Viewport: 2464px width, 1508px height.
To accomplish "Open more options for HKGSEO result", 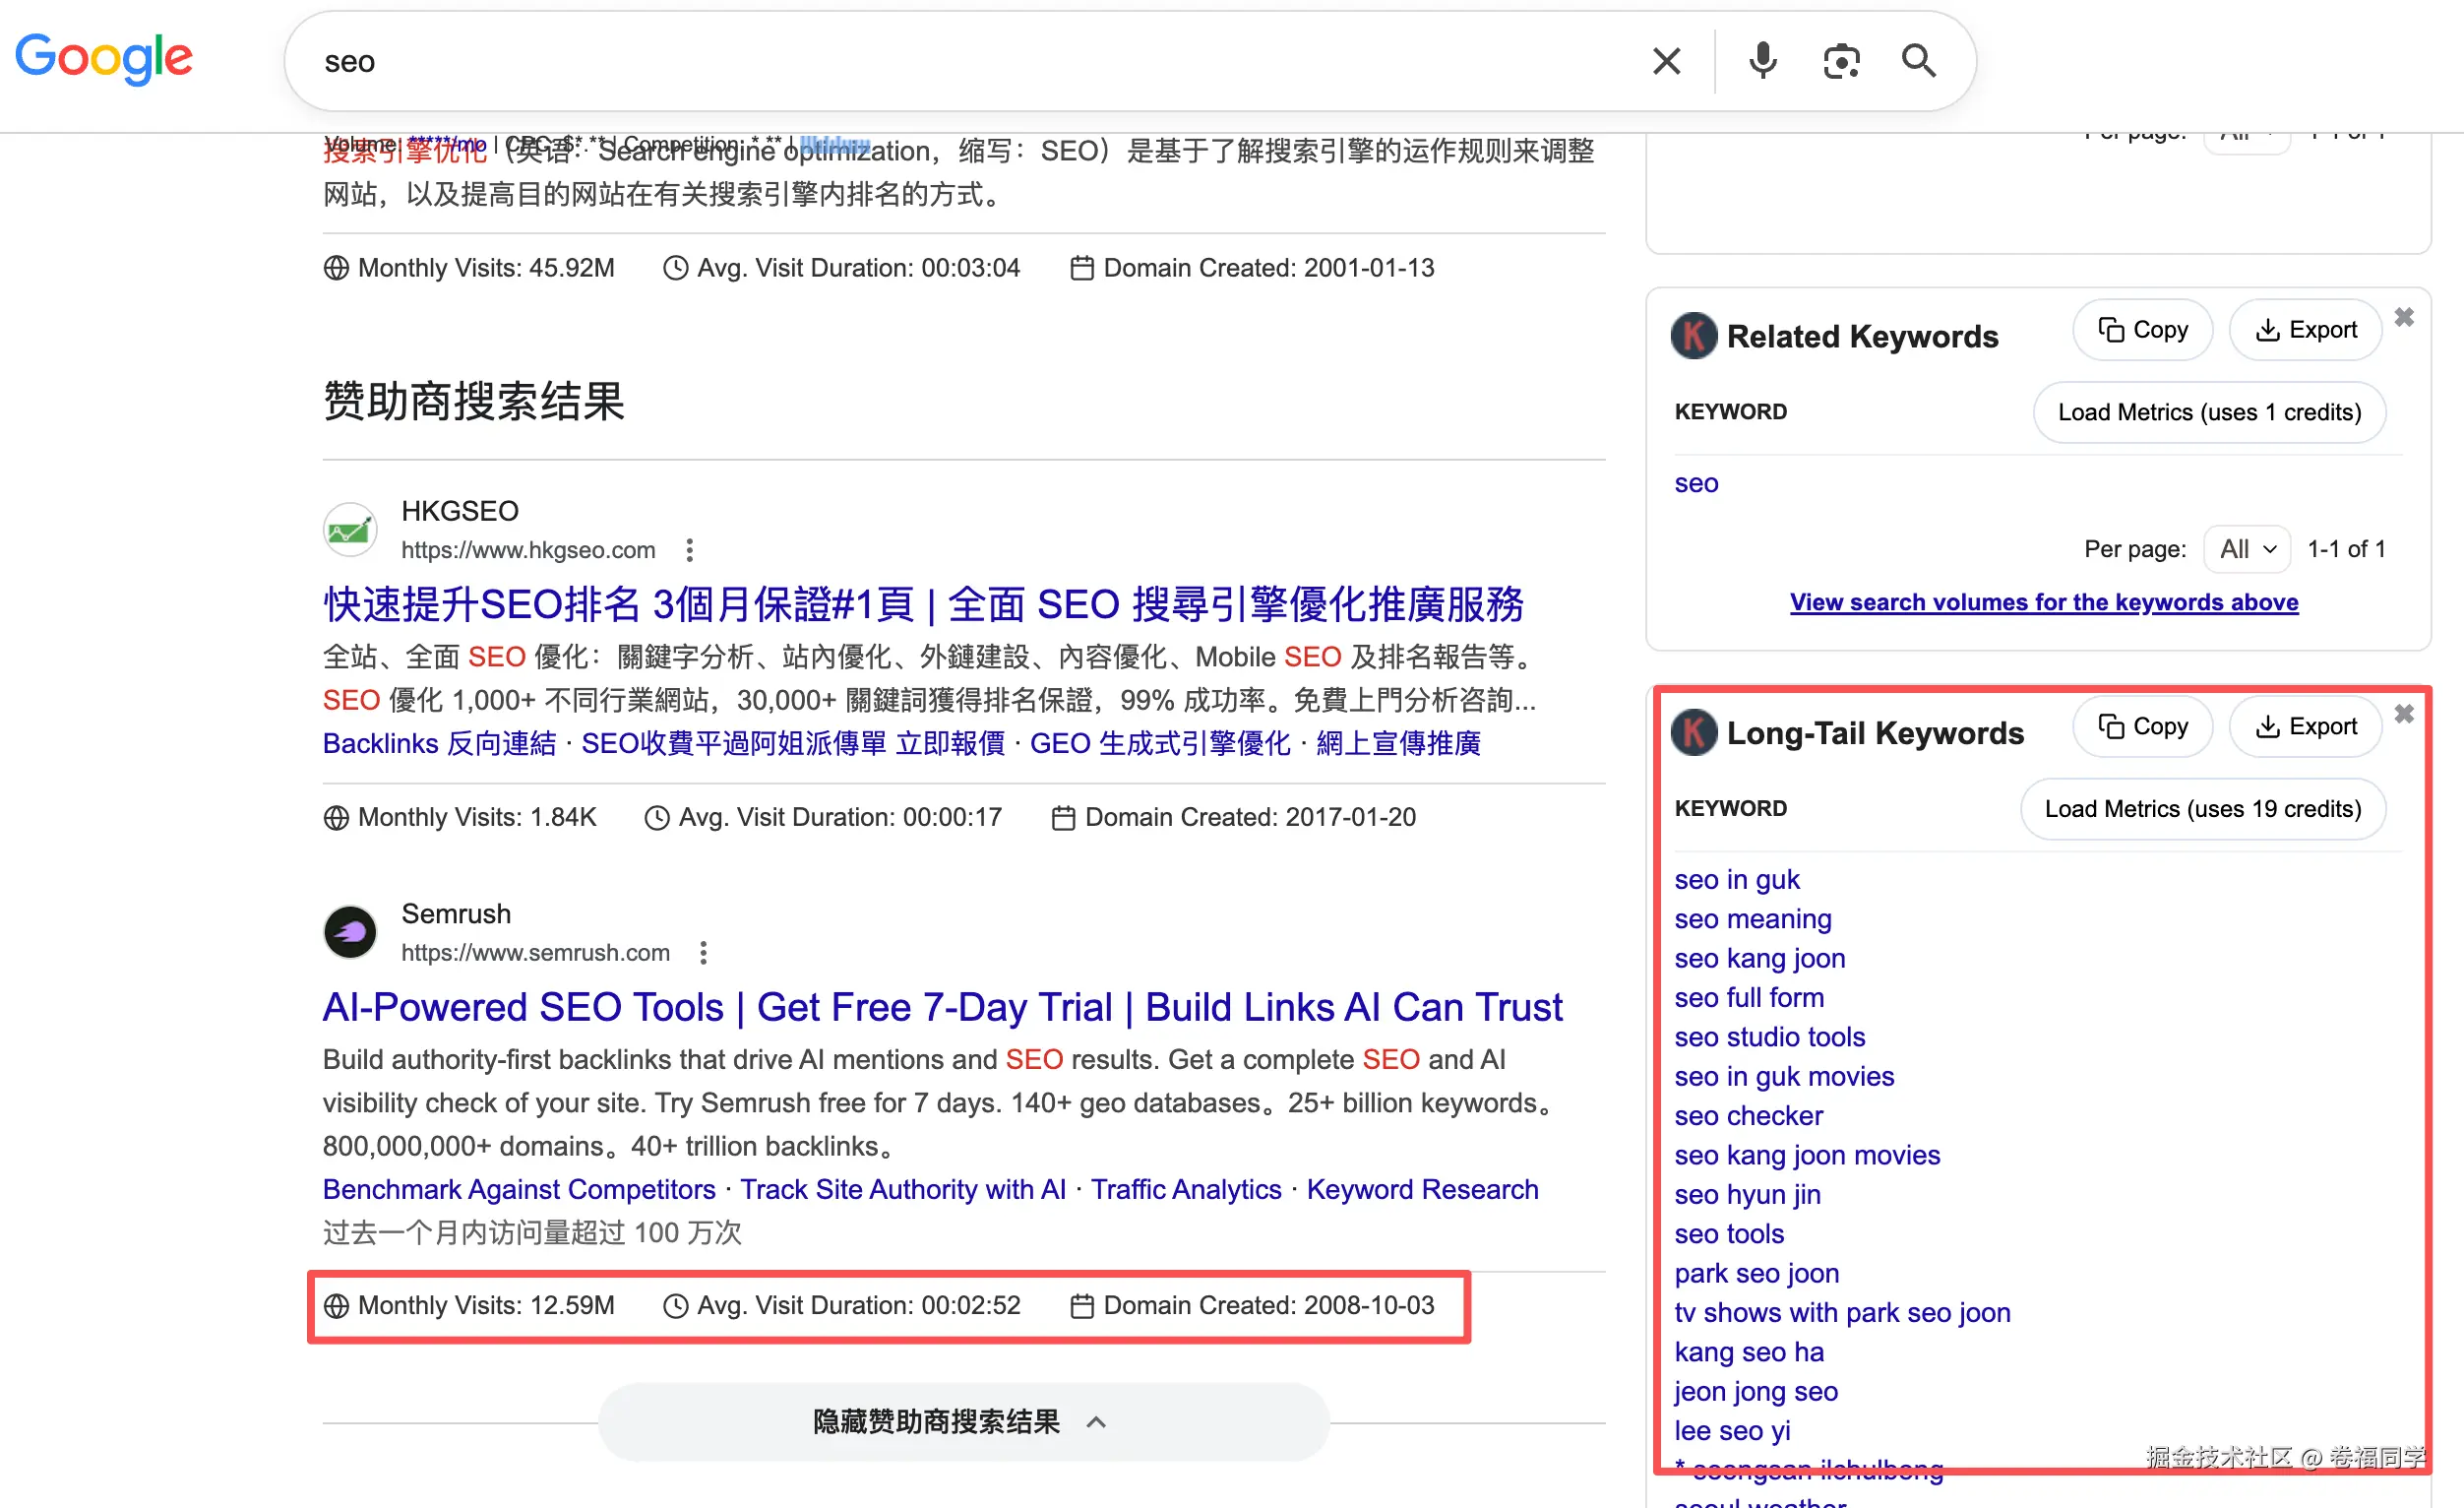I will [689, 550].
